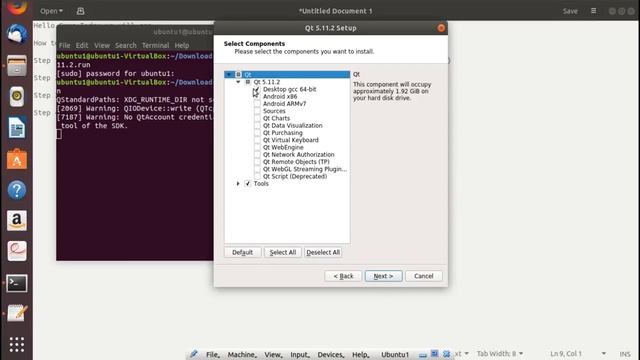This screenshot has width=640, height=360.
Task: Tick the Qt Network Authorization checkbox
Action: pyautogui.click(x=257, y=155)
